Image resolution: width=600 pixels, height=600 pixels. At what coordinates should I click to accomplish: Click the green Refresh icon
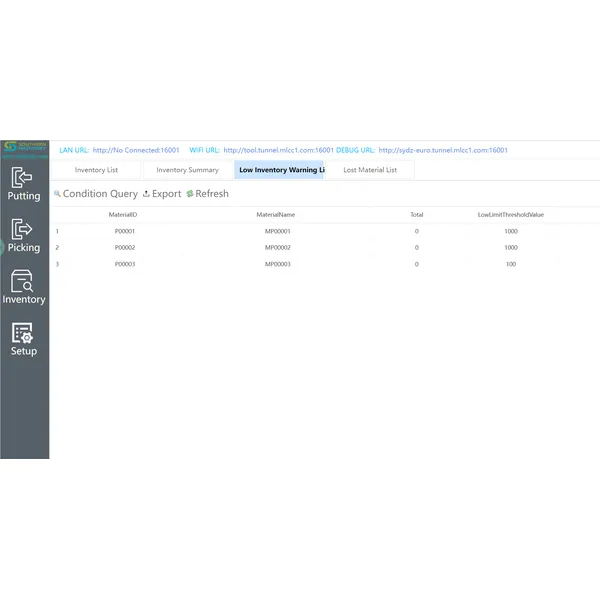(x=190, y=194)
